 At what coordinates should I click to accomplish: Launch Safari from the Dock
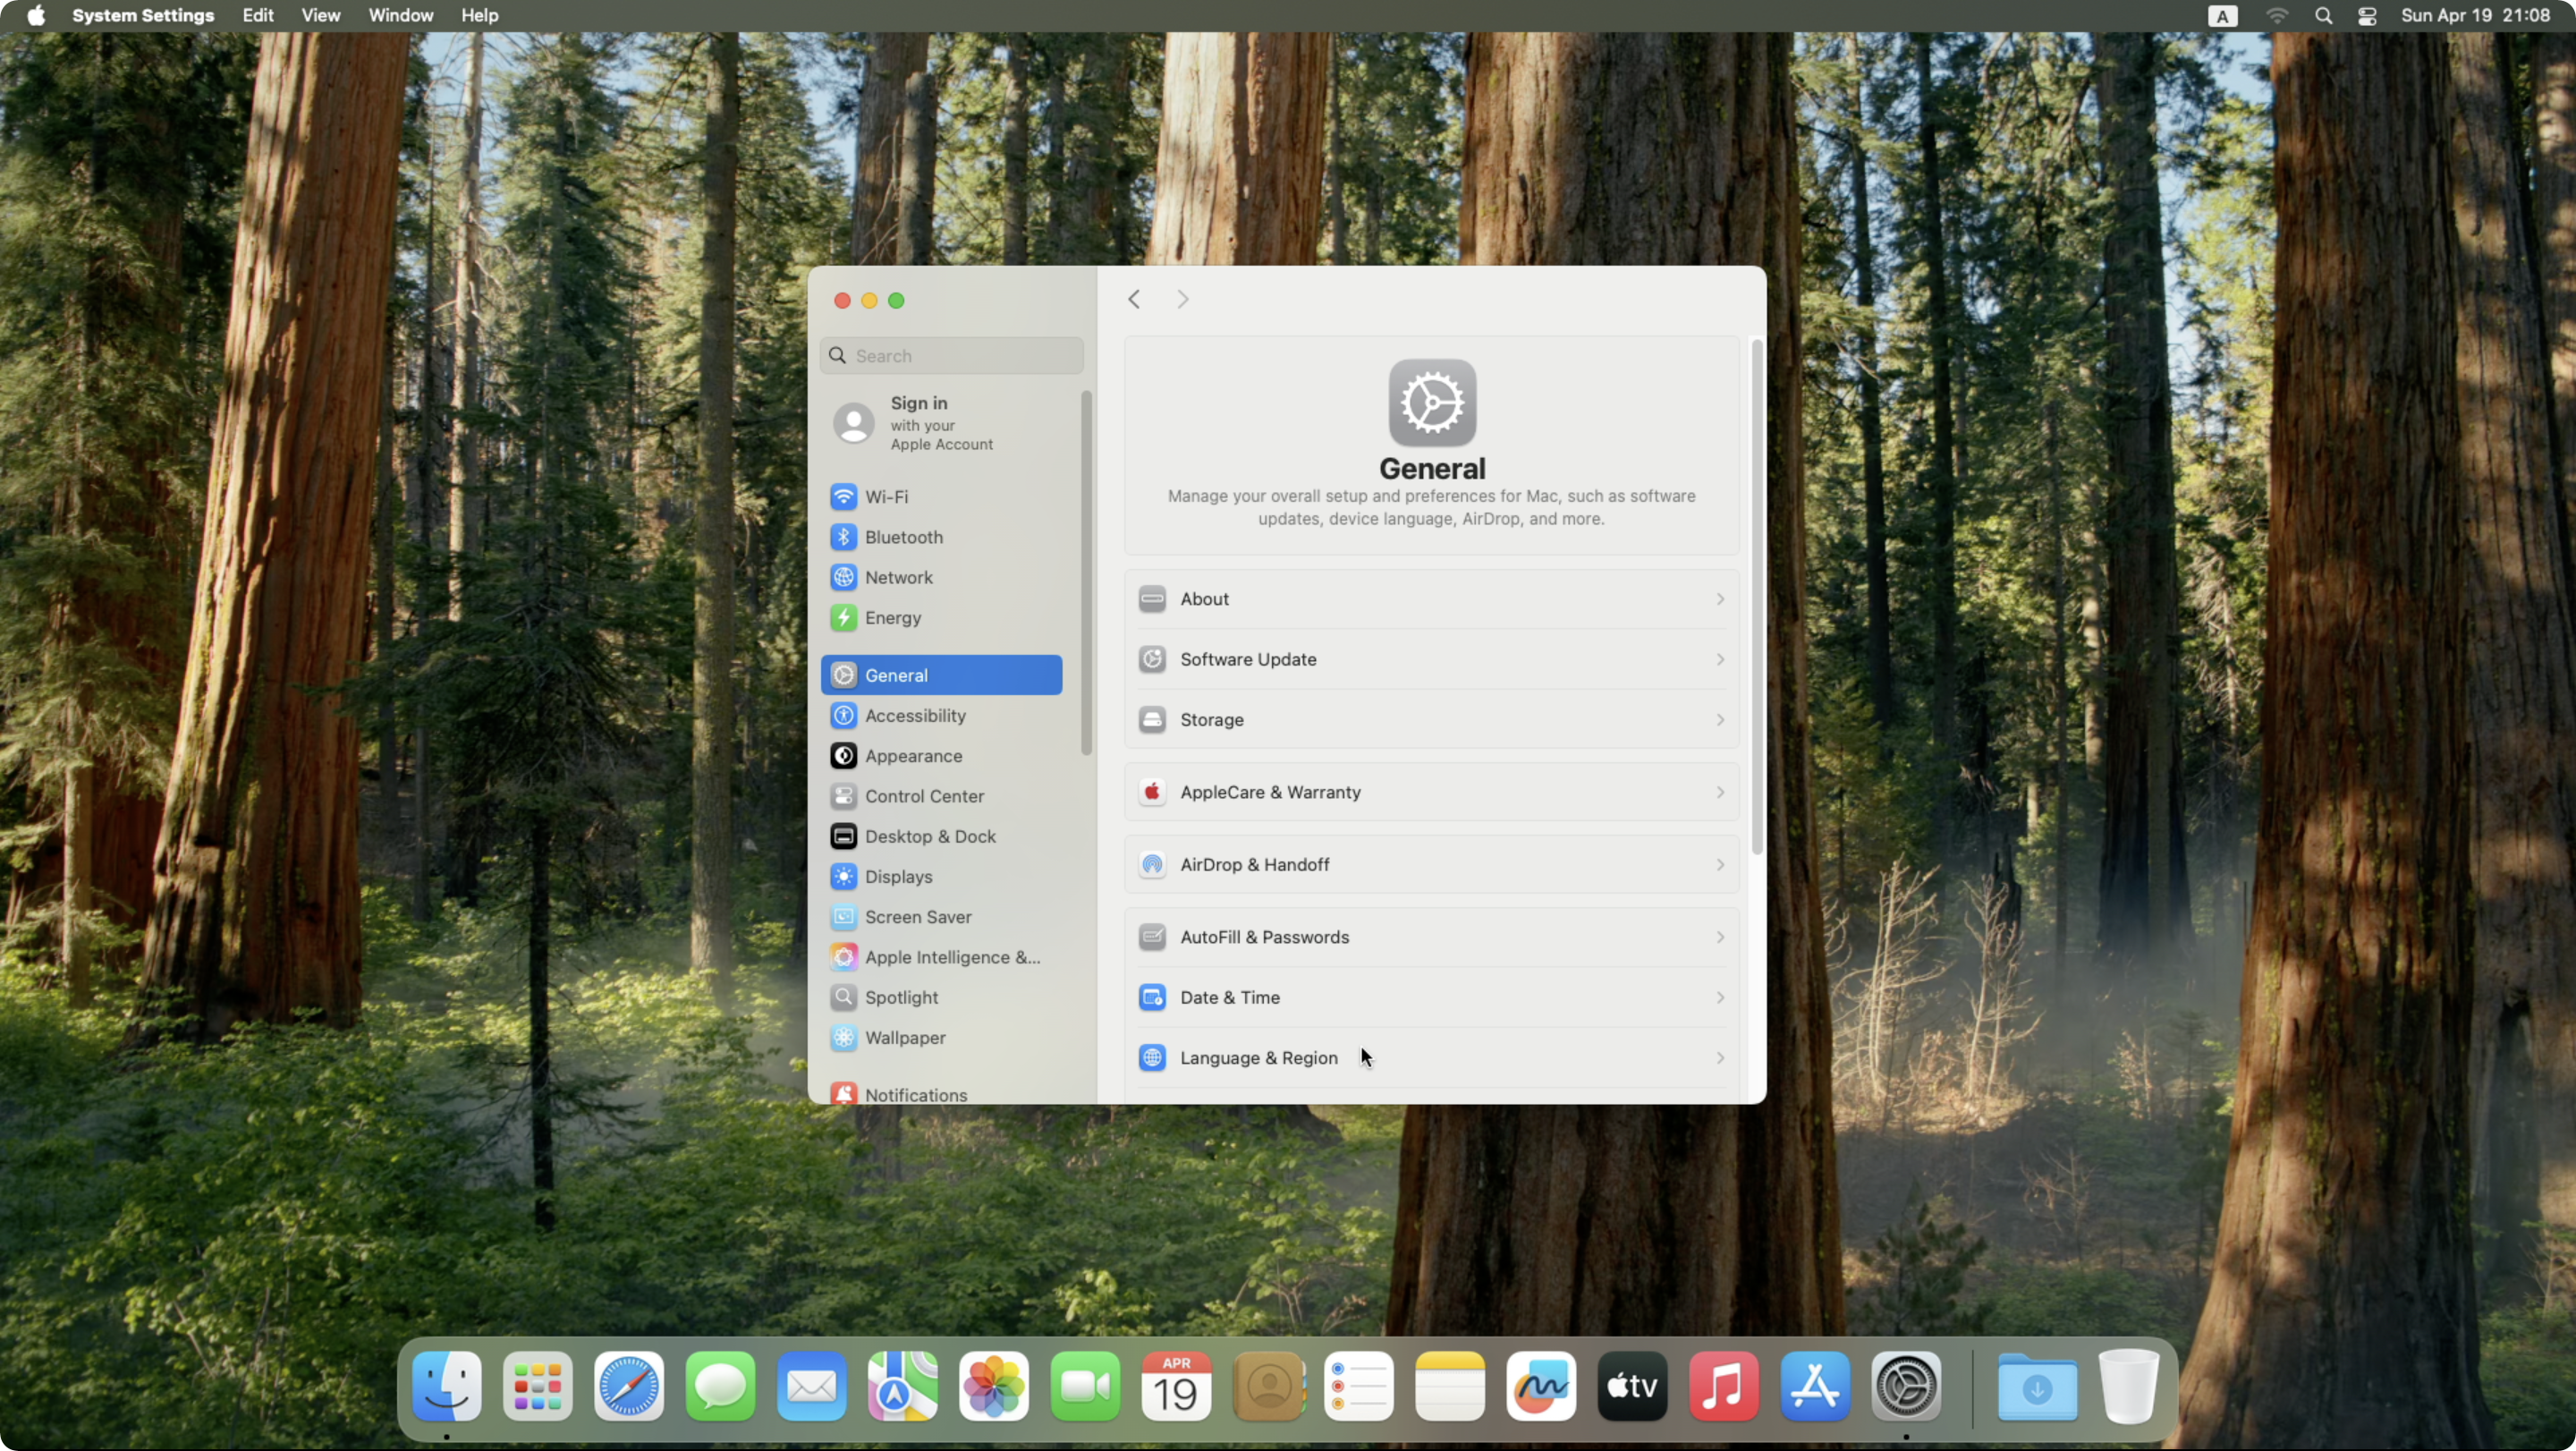[629, 1386]
